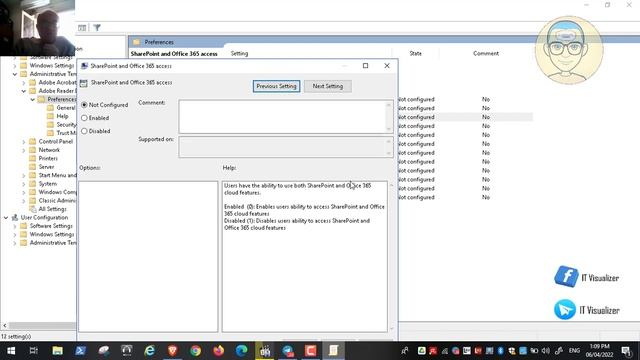This screenshot has height=360, width=640.
Task: Open Microsoft Edge from the taskbar
Action: [242, 351]
